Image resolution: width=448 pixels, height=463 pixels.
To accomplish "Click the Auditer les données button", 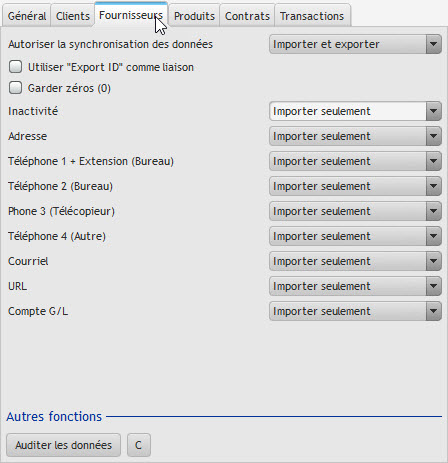I will (x=63, y=445).
